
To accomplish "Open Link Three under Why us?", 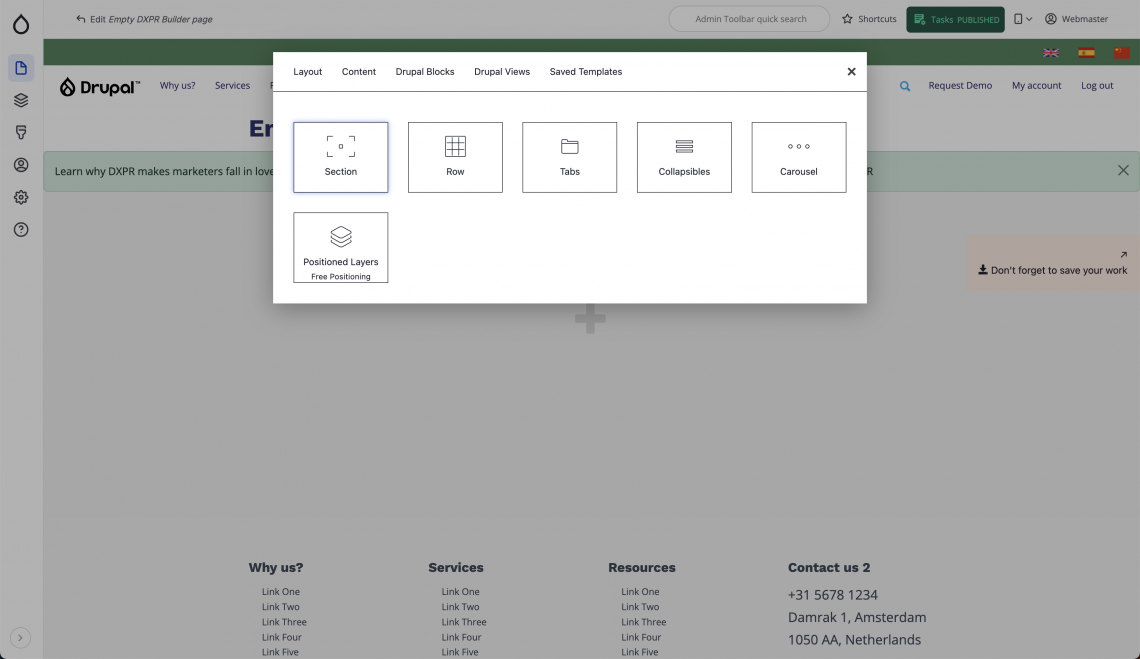I will pos(284,622).
